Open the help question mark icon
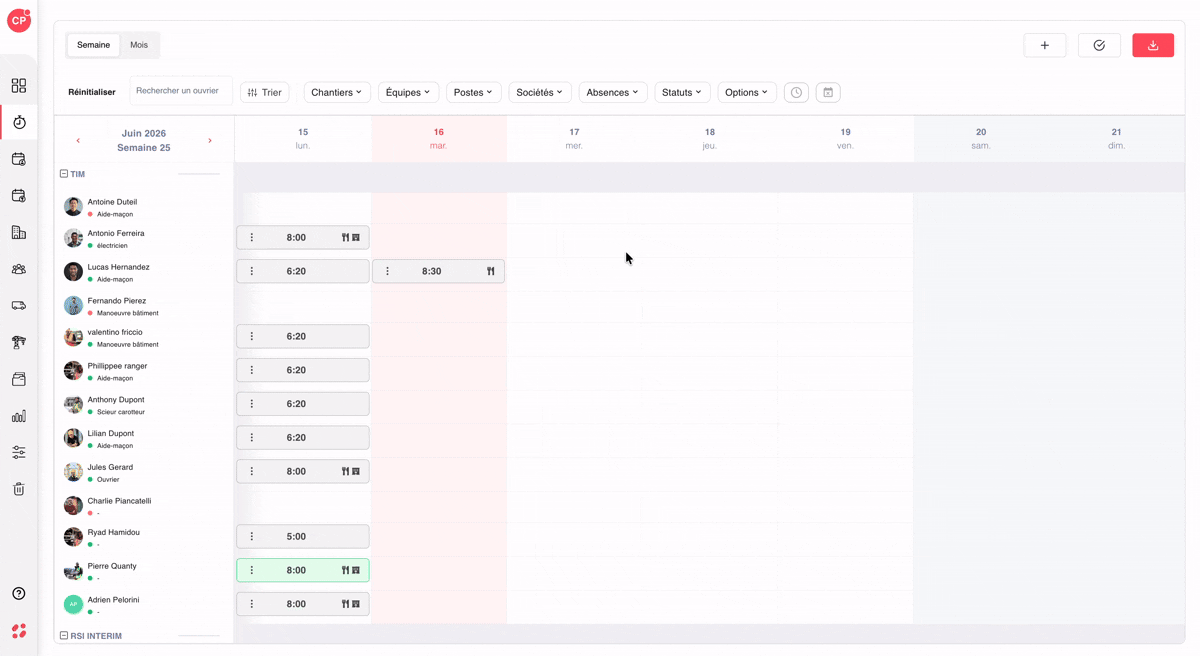1200x656 pixels. 19,594
